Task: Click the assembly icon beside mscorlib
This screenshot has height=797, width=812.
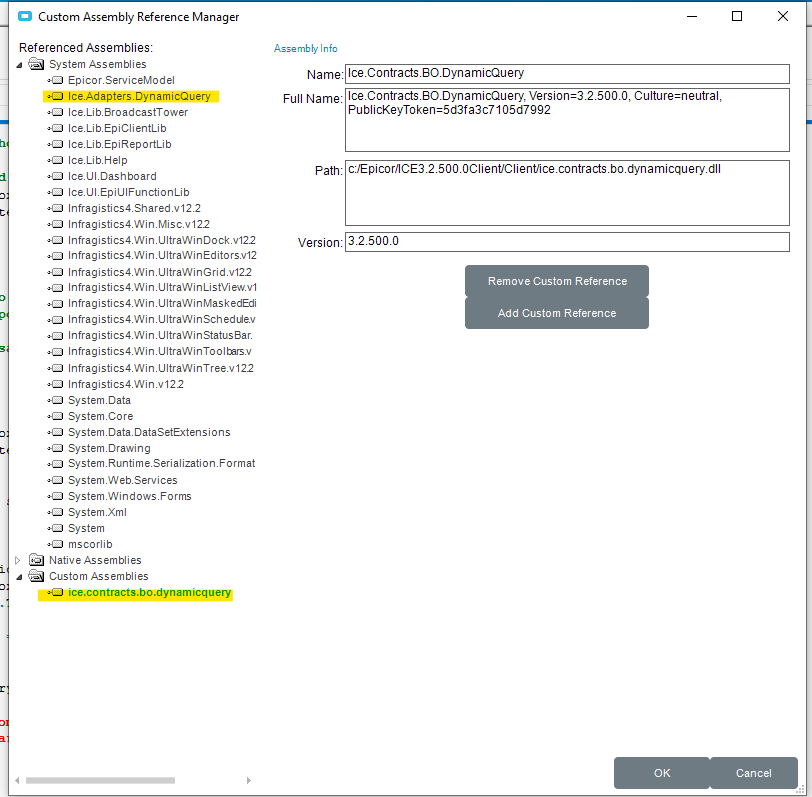Action: (x=56, y=545)
